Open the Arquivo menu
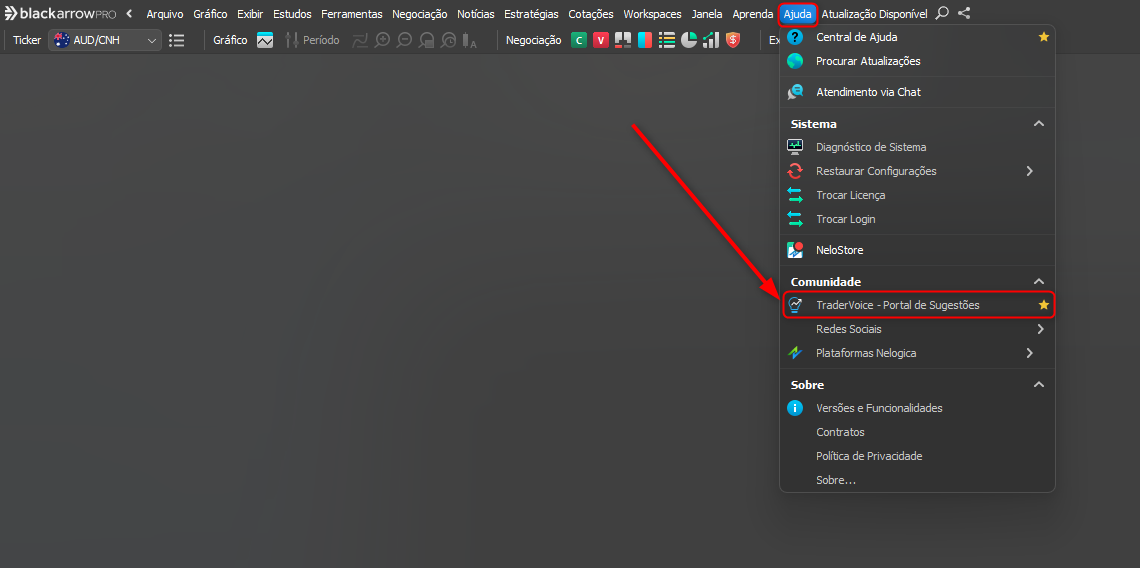 [x=165, y=14]
